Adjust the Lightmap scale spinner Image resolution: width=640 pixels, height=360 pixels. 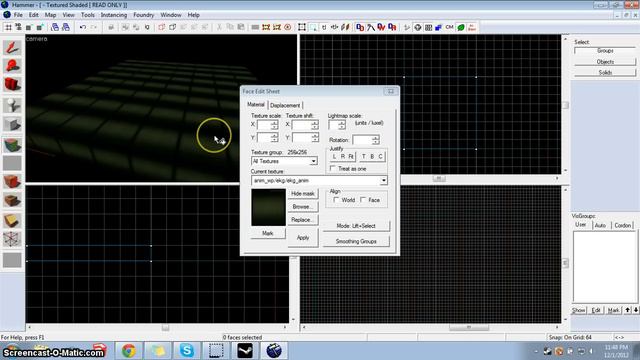point(342,125)
